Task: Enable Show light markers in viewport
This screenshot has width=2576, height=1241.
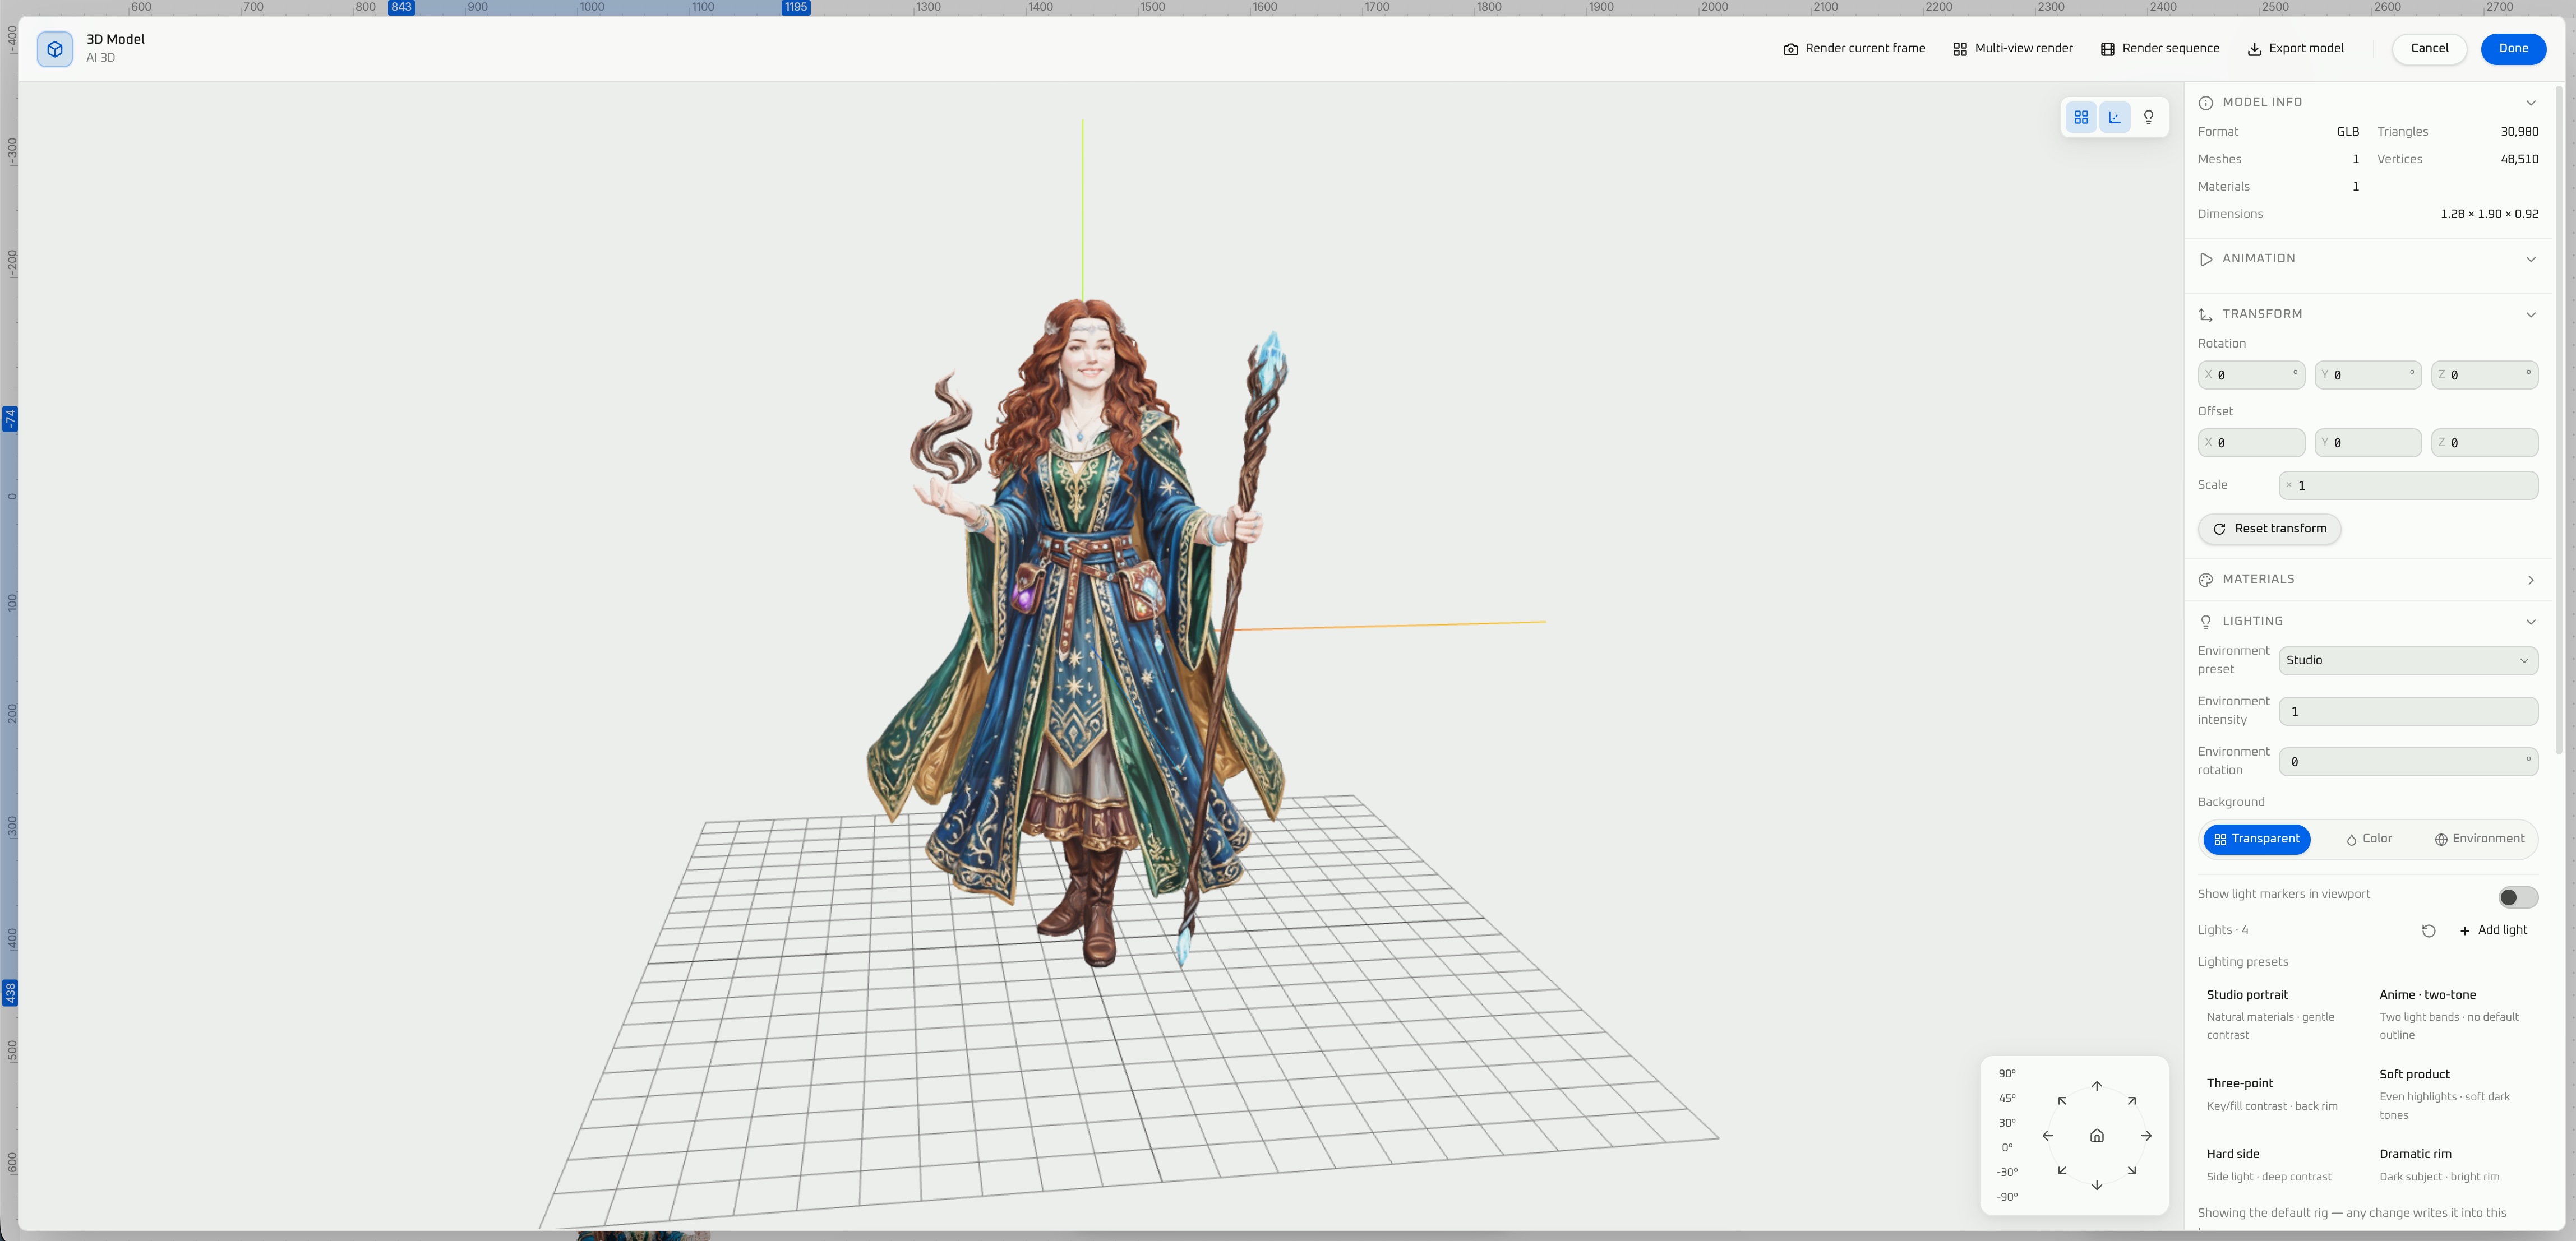Action: point(2517,897)
